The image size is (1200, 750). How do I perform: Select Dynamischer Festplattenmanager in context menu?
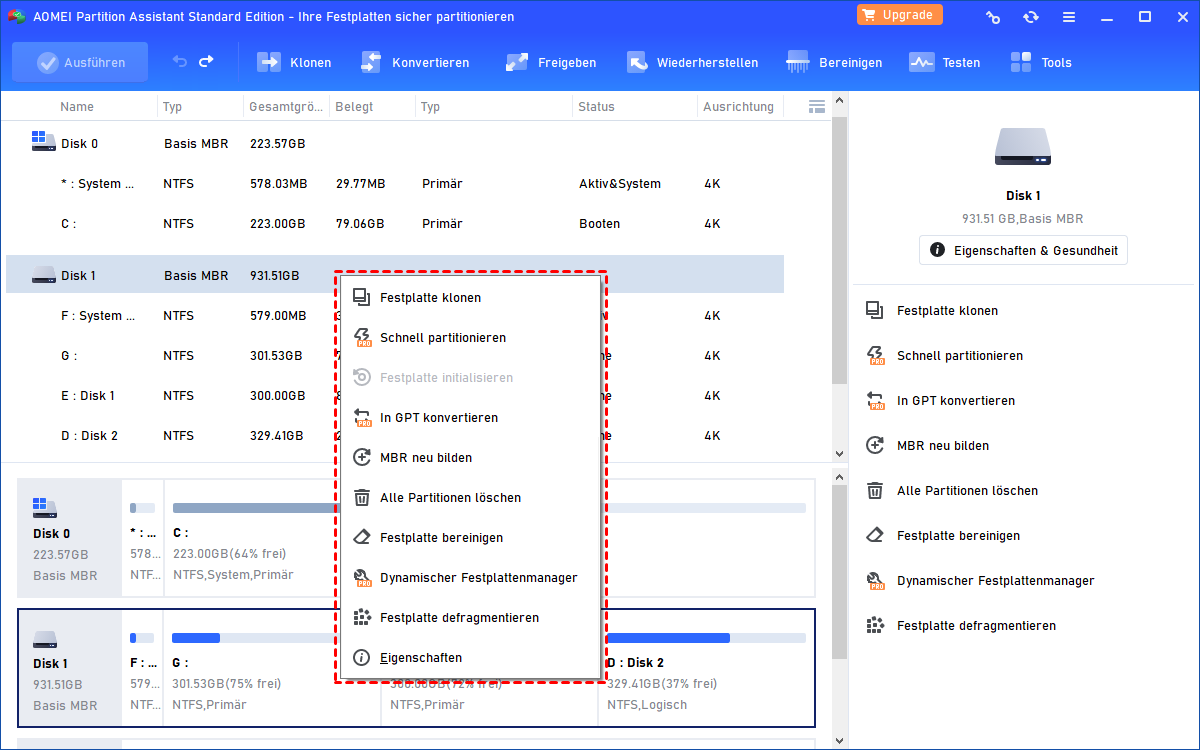[471, 578]
